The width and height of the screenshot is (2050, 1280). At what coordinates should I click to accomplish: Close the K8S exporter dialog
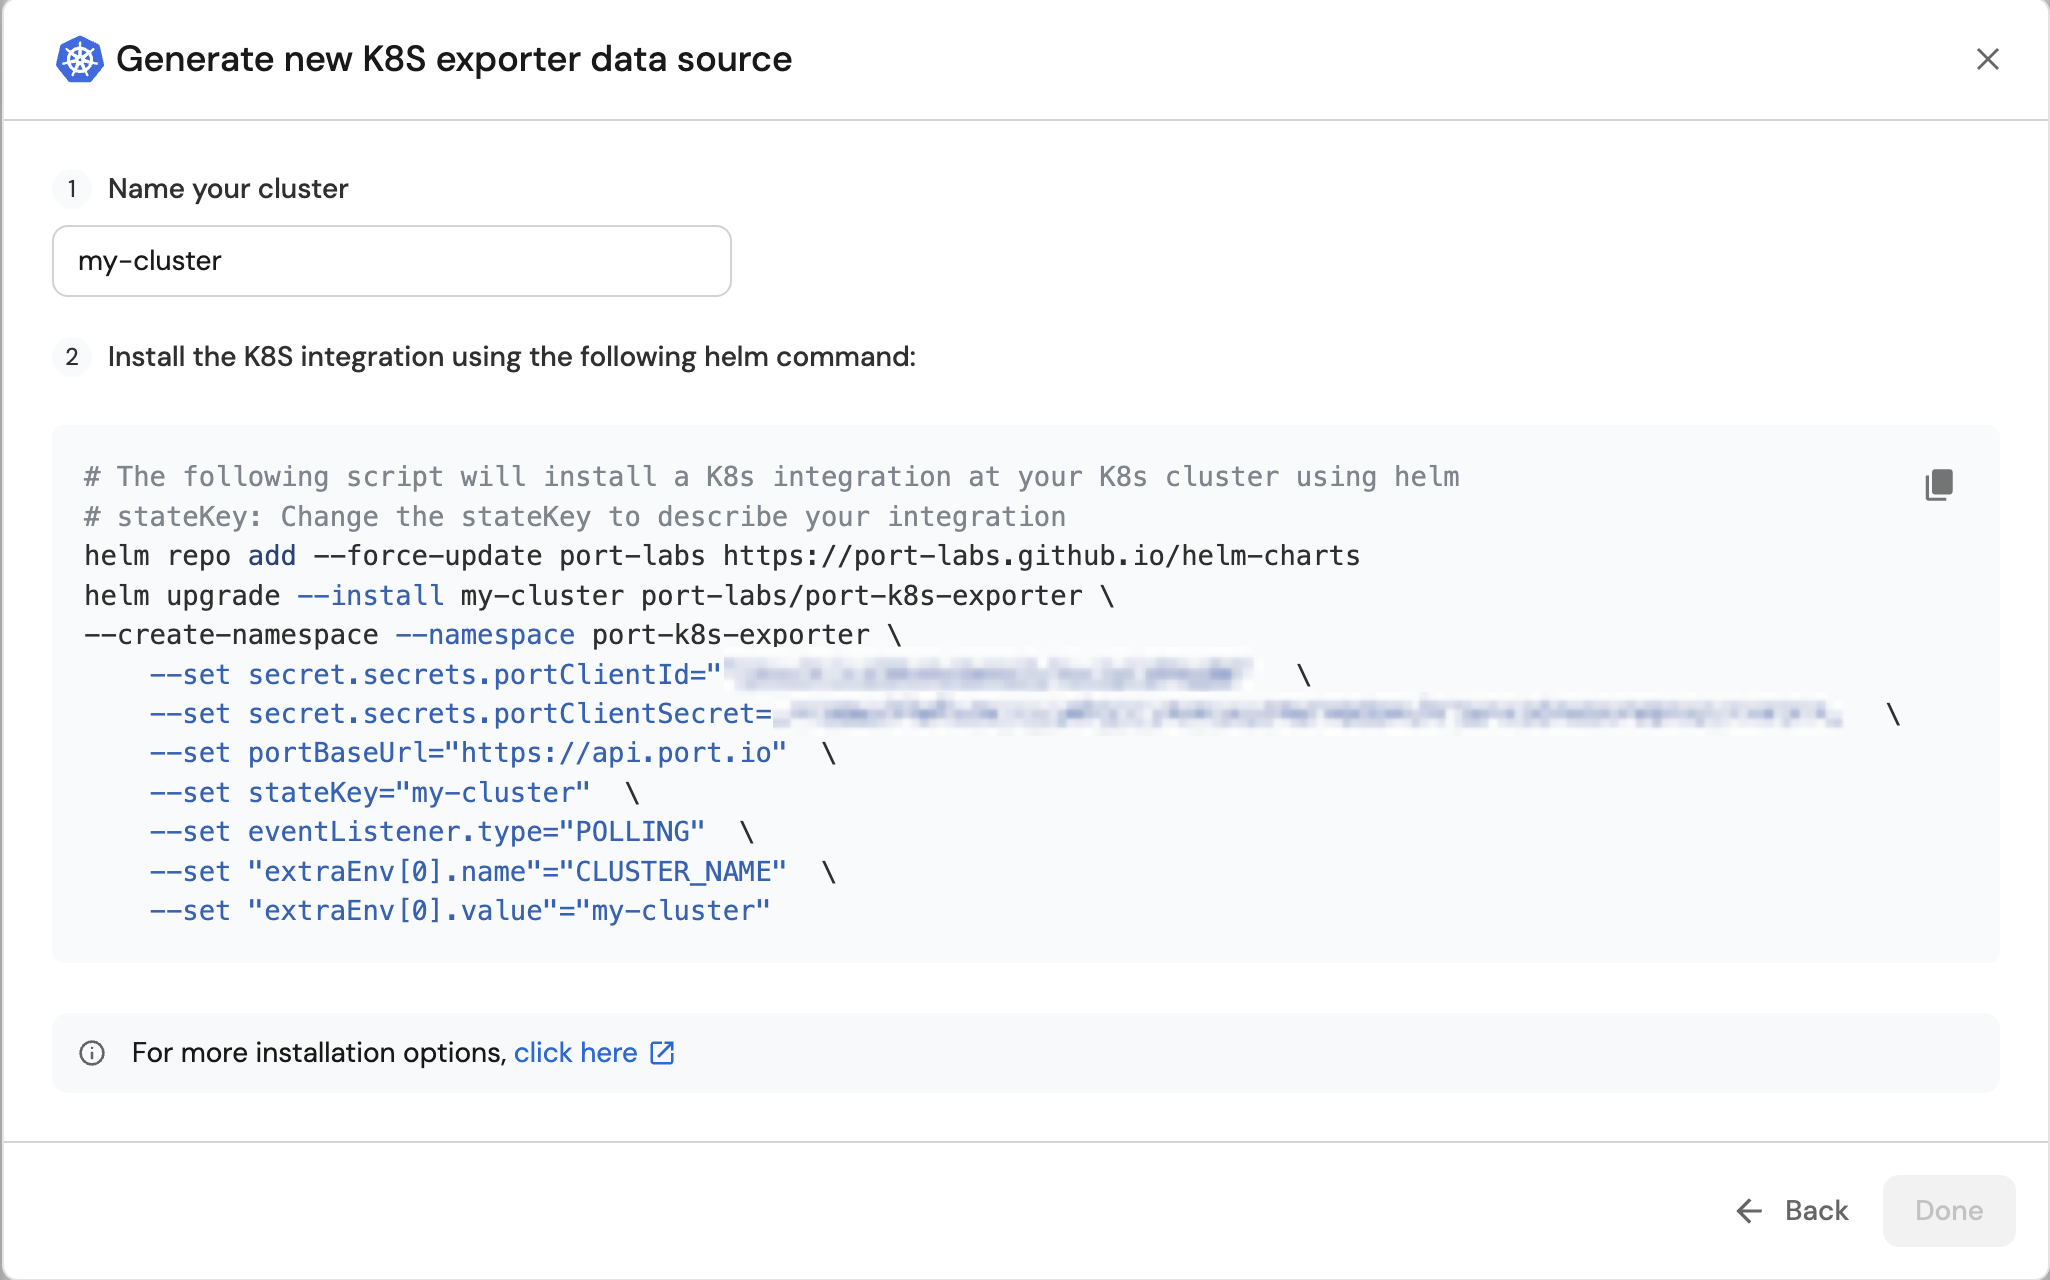click(x=1987, y=59)
